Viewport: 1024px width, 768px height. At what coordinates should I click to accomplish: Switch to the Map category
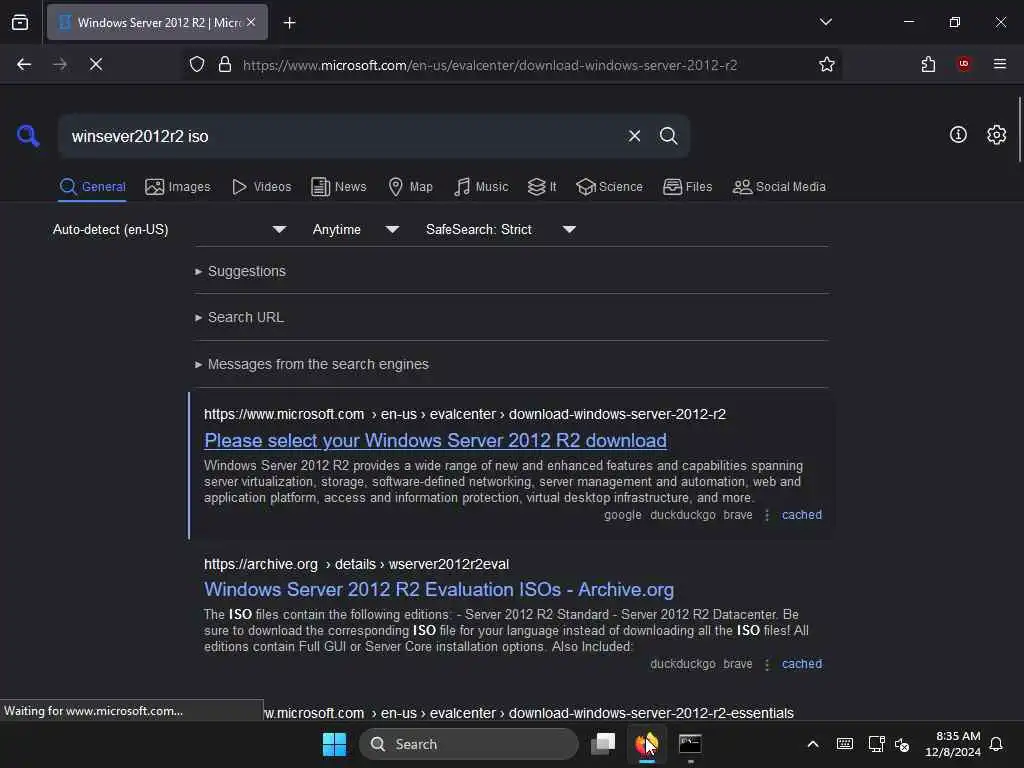[411, 187]
